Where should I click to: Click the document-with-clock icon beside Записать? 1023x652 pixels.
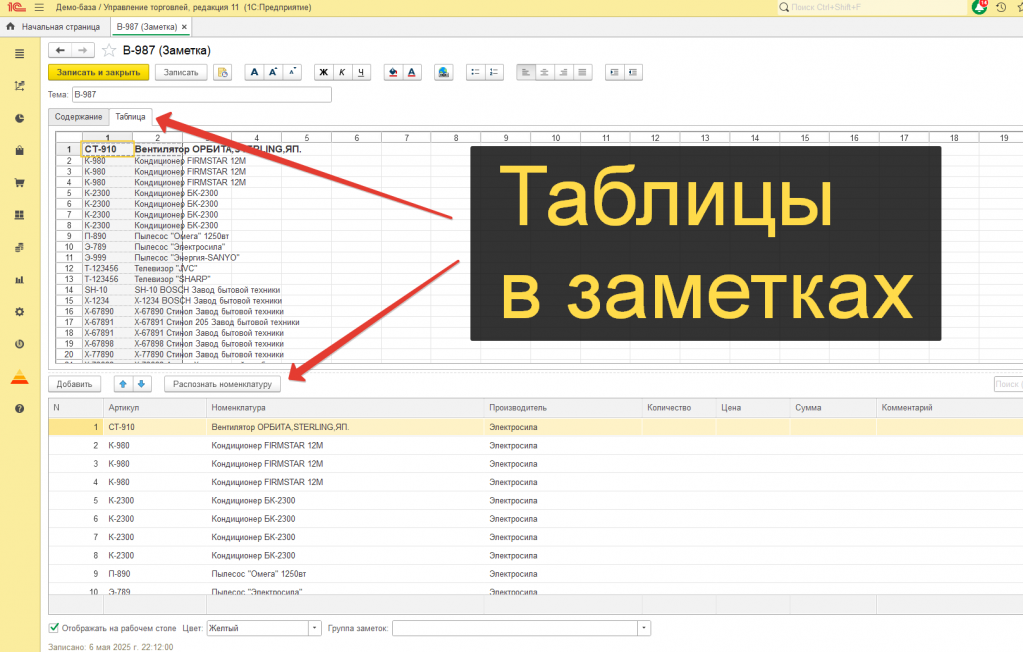(222, 72)
